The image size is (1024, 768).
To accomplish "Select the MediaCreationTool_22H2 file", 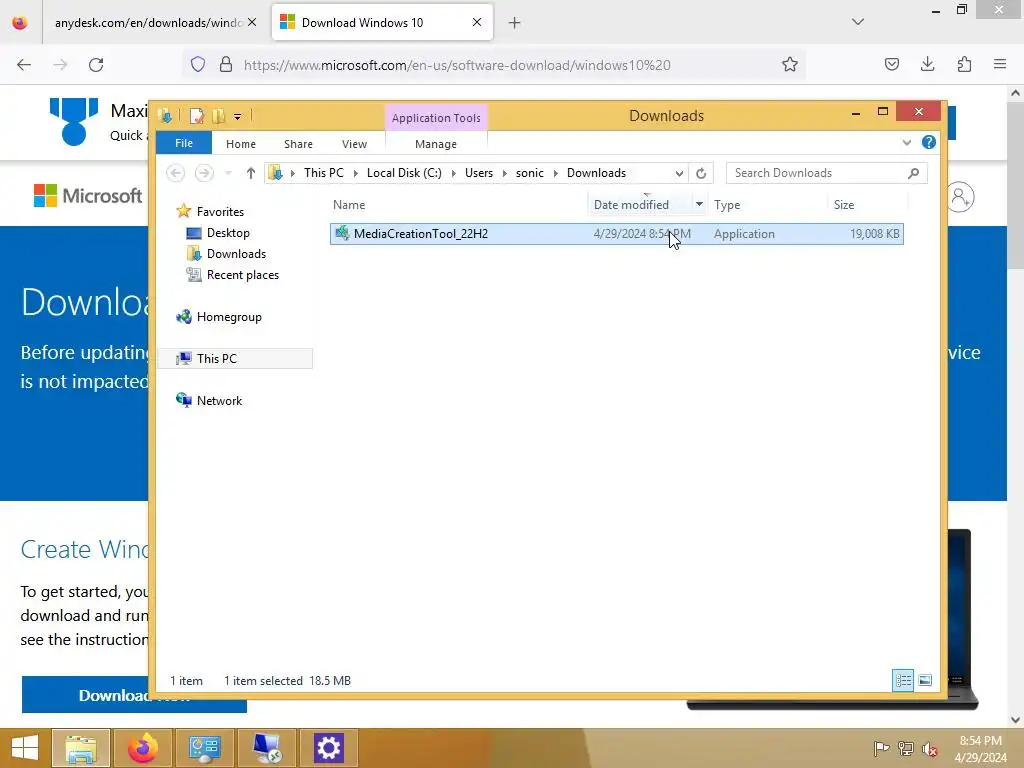I will [616, 234].
